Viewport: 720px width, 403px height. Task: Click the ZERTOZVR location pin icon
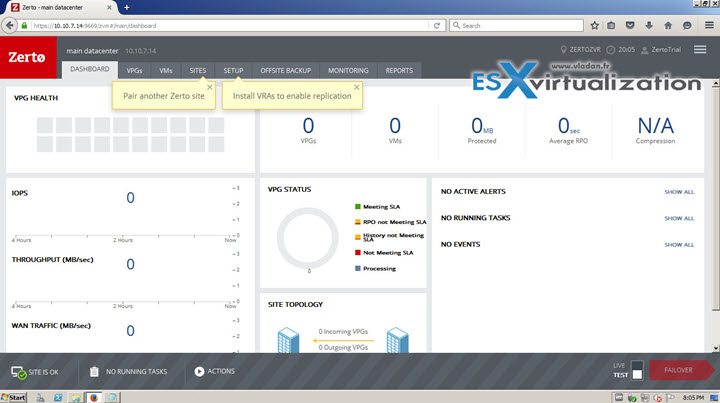[x=563, y=50]
